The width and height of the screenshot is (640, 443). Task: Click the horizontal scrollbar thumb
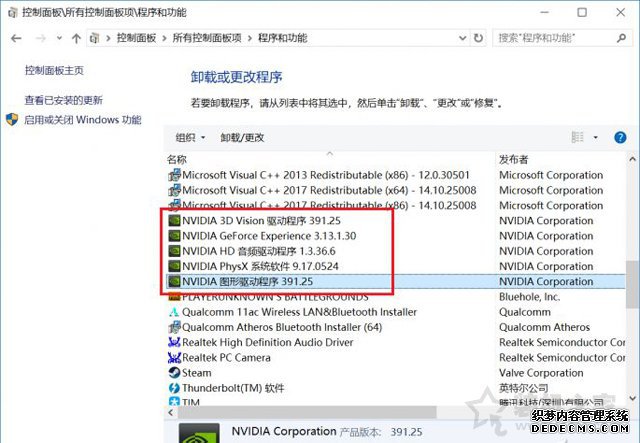(x=307, y=412)
